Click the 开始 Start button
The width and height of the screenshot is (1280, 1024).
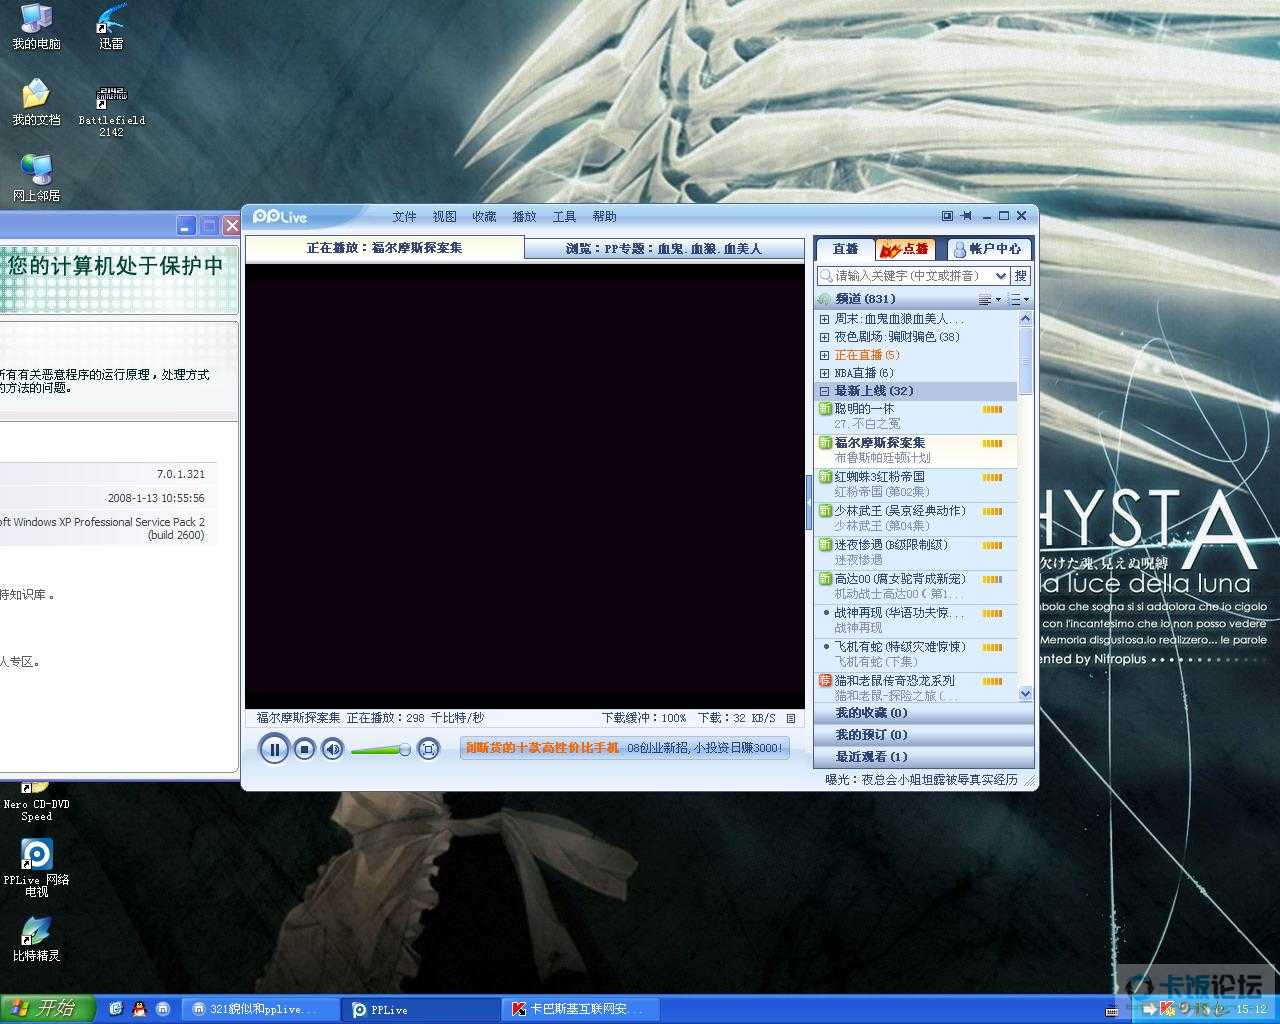[47, 1009]
